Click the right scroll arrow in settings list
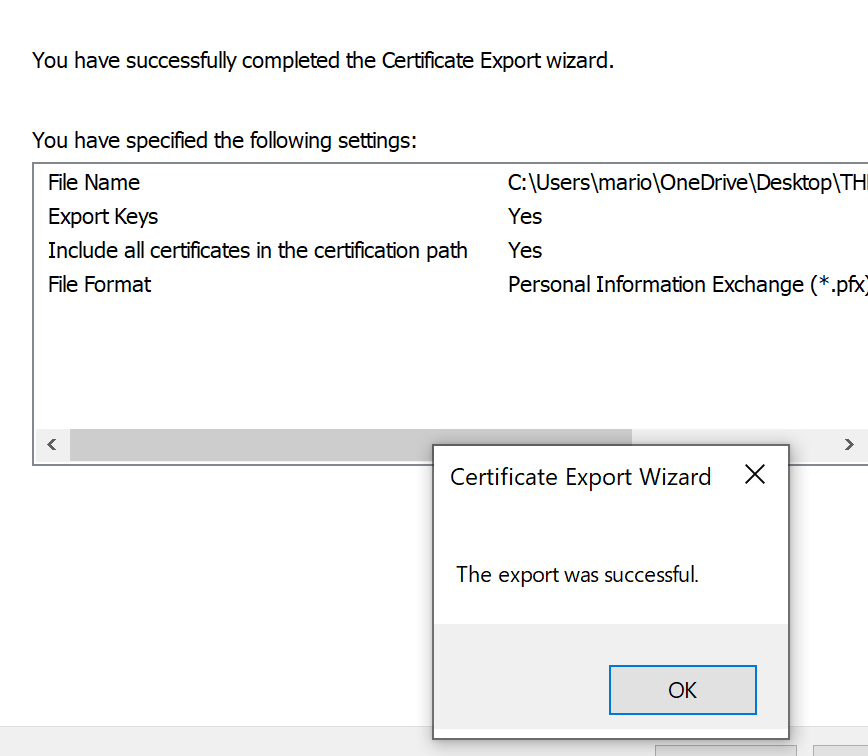868x756 pixels. point(848,445)
